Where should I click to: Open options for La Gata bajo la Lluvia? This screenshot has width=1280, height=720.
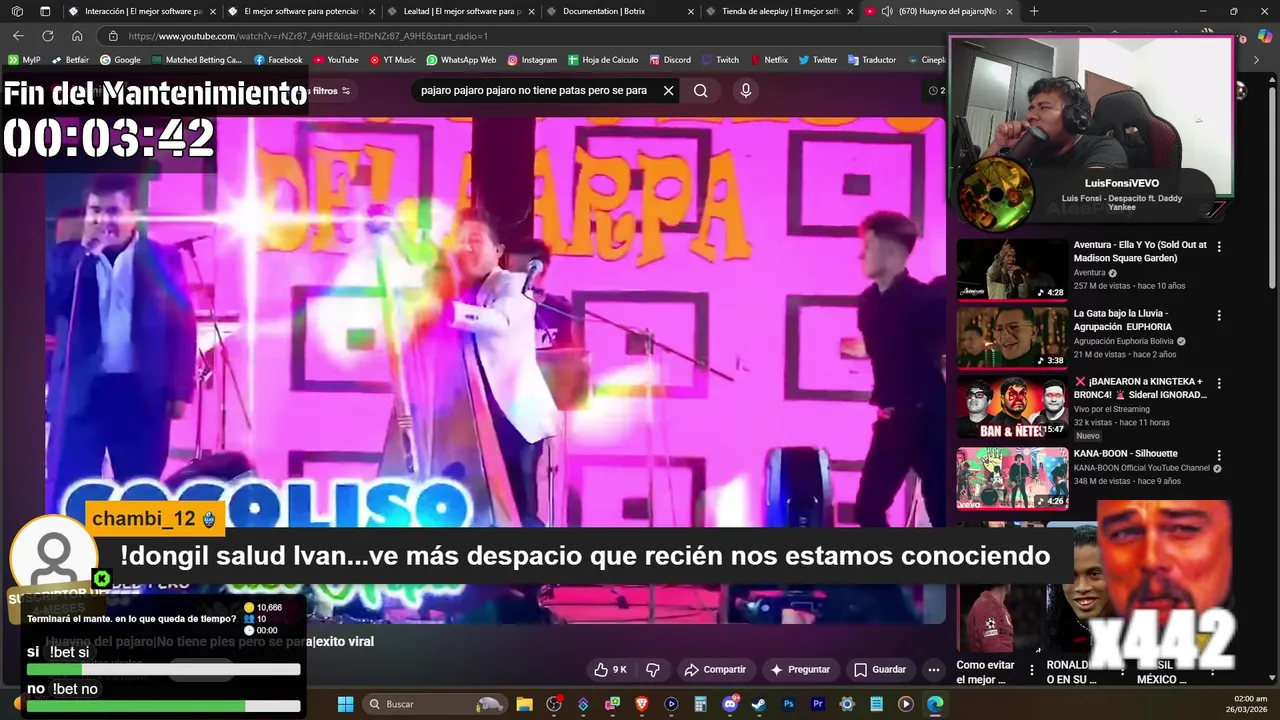(x=1218, y=315)
